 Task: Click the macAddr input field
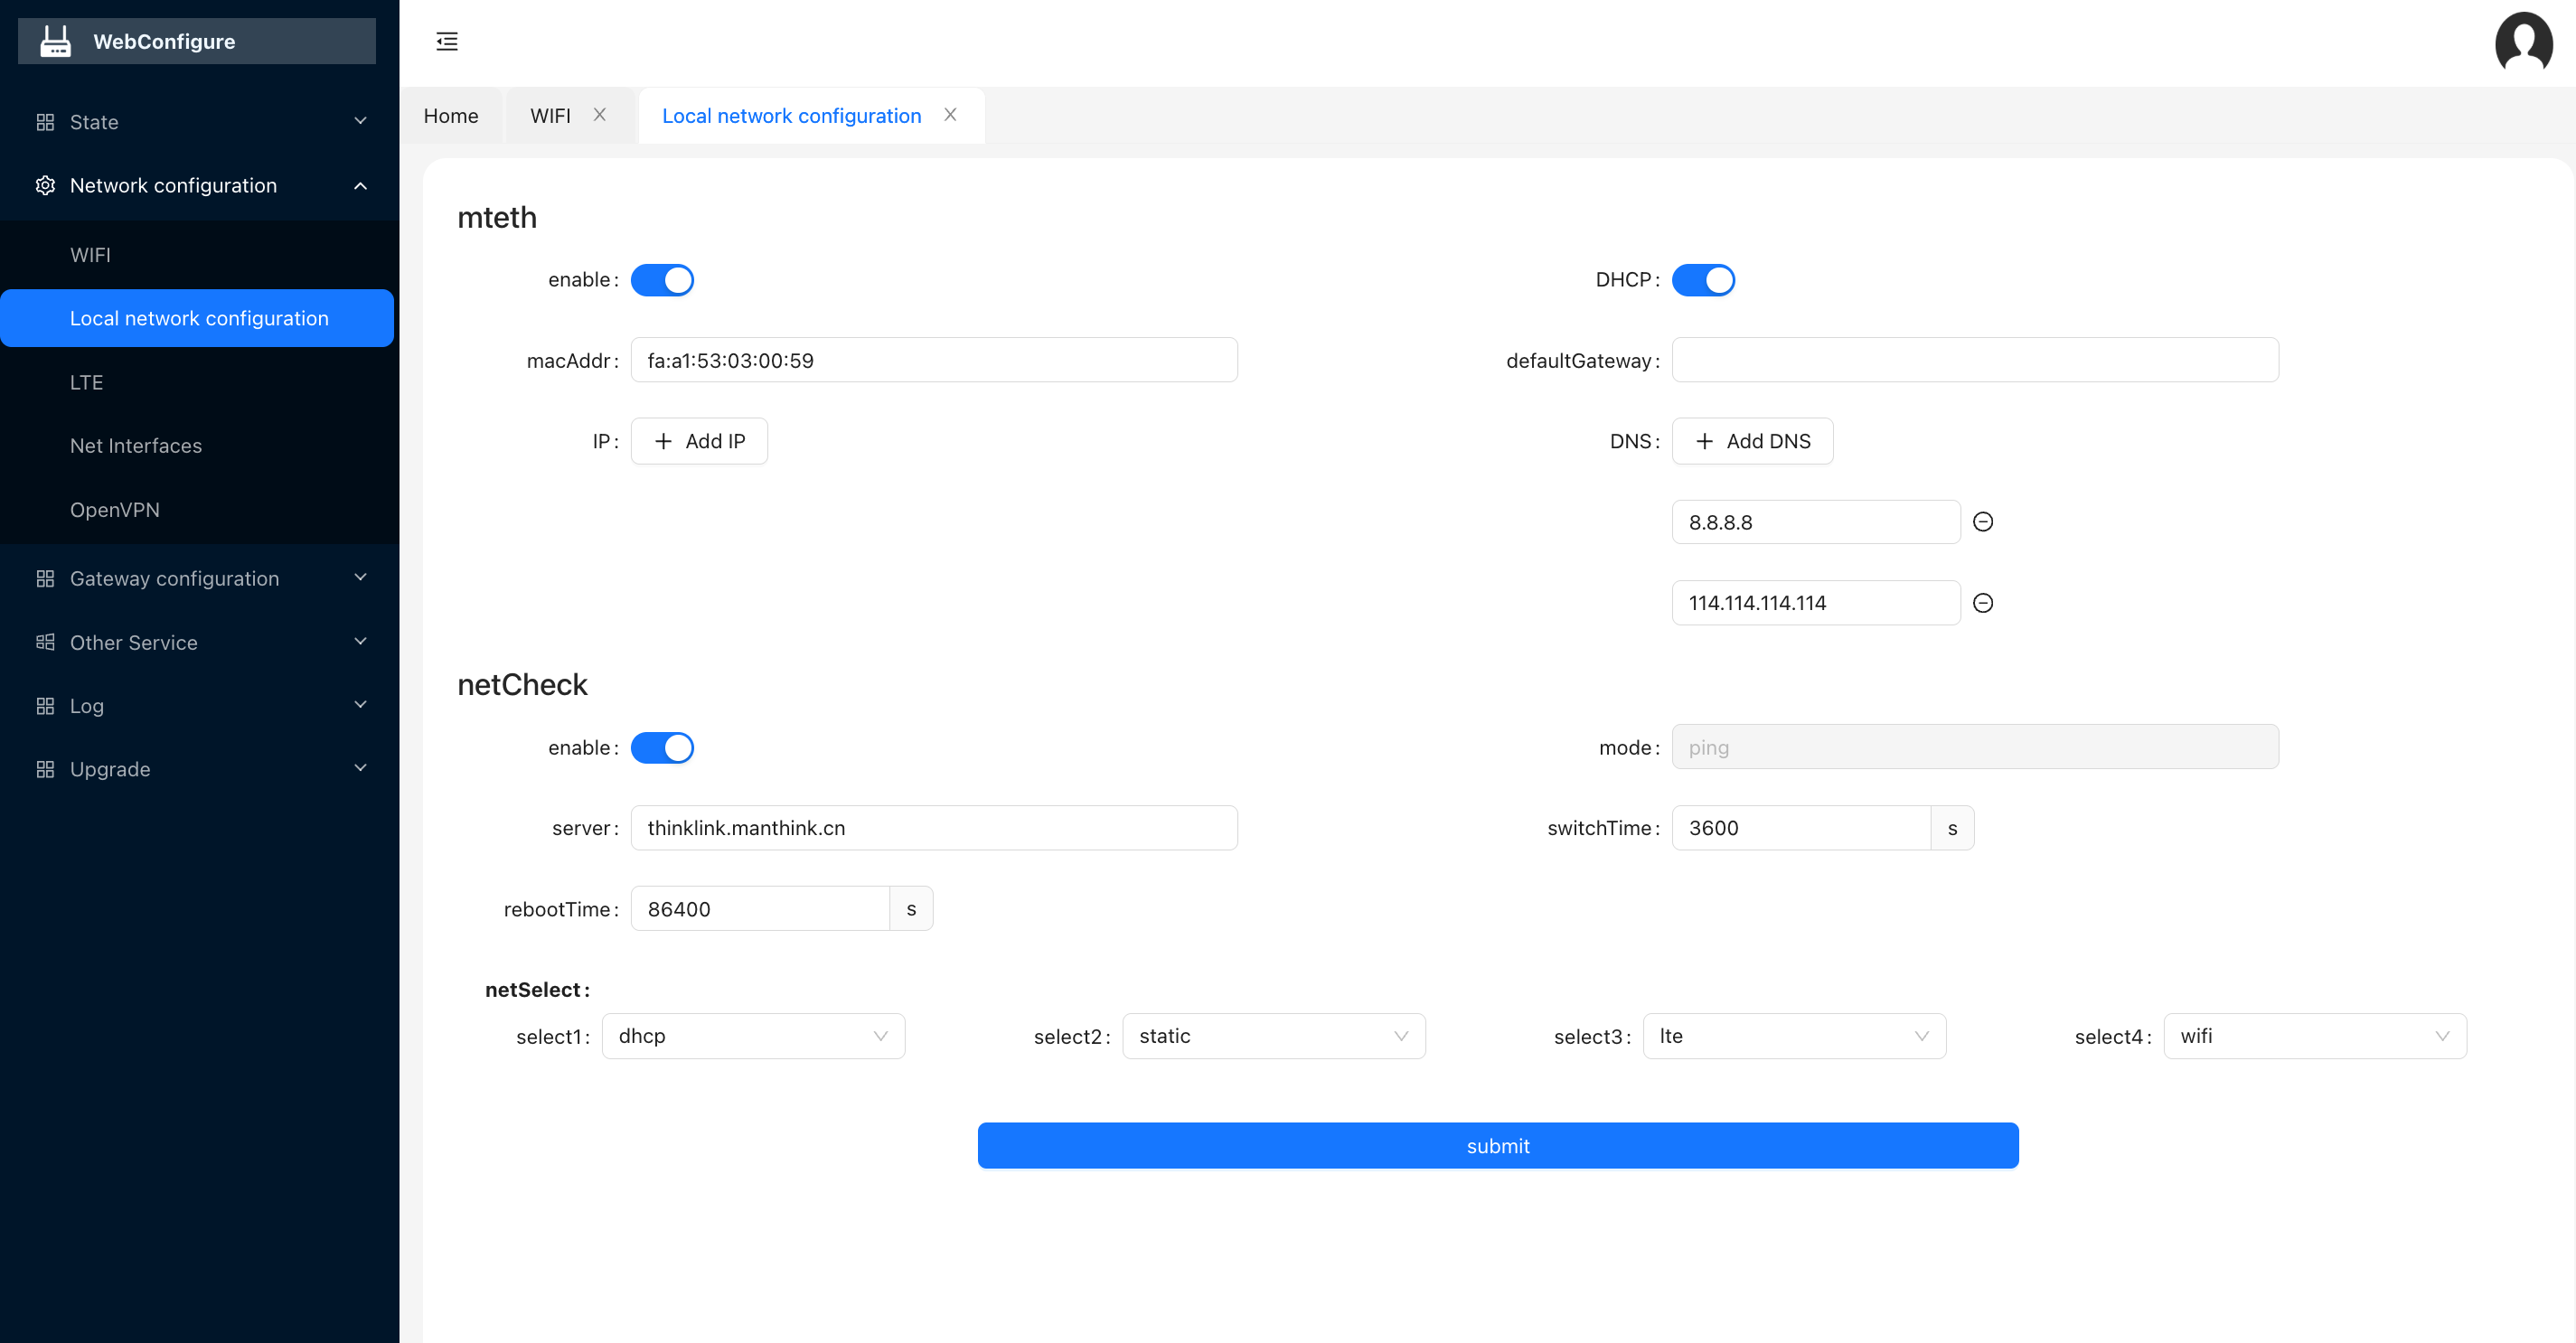(934, 360)
